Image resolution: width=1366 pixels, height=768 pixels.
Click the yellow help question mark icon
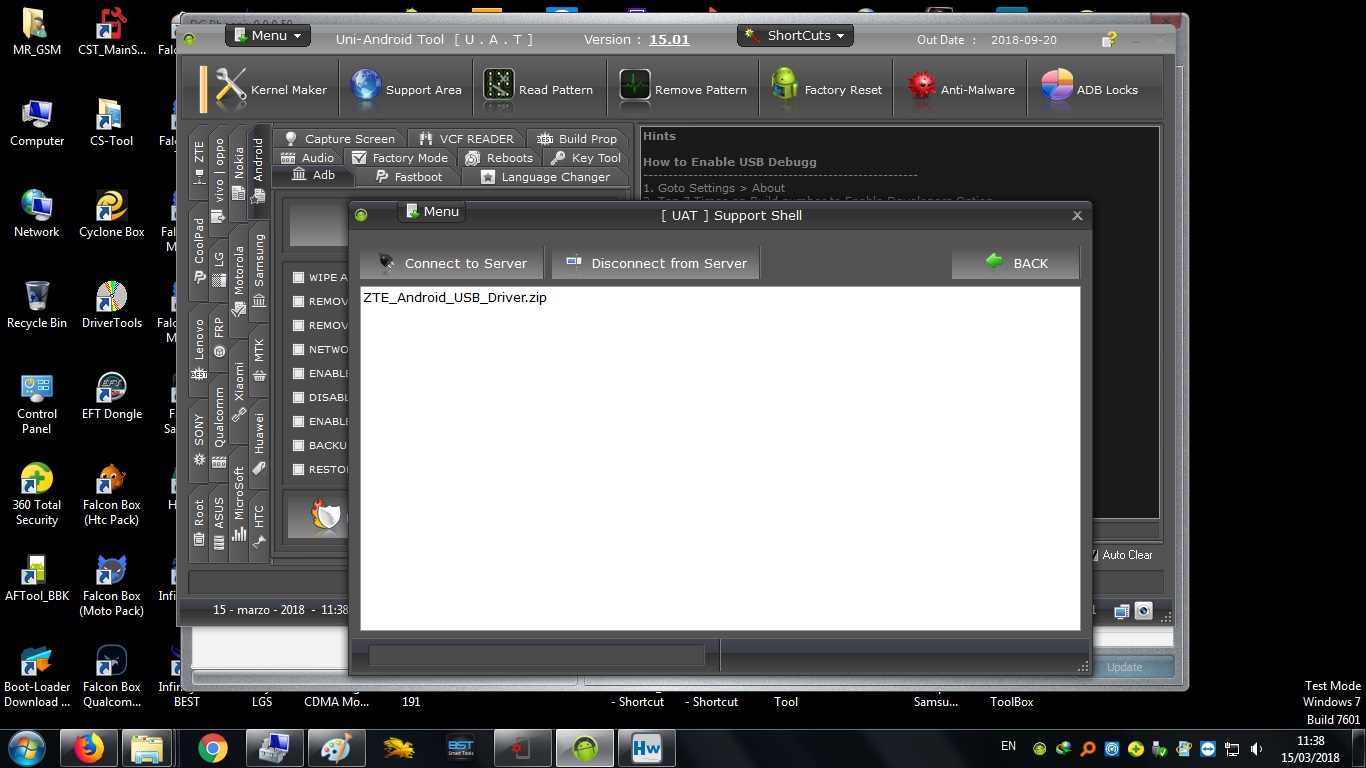pos(1109,40)
